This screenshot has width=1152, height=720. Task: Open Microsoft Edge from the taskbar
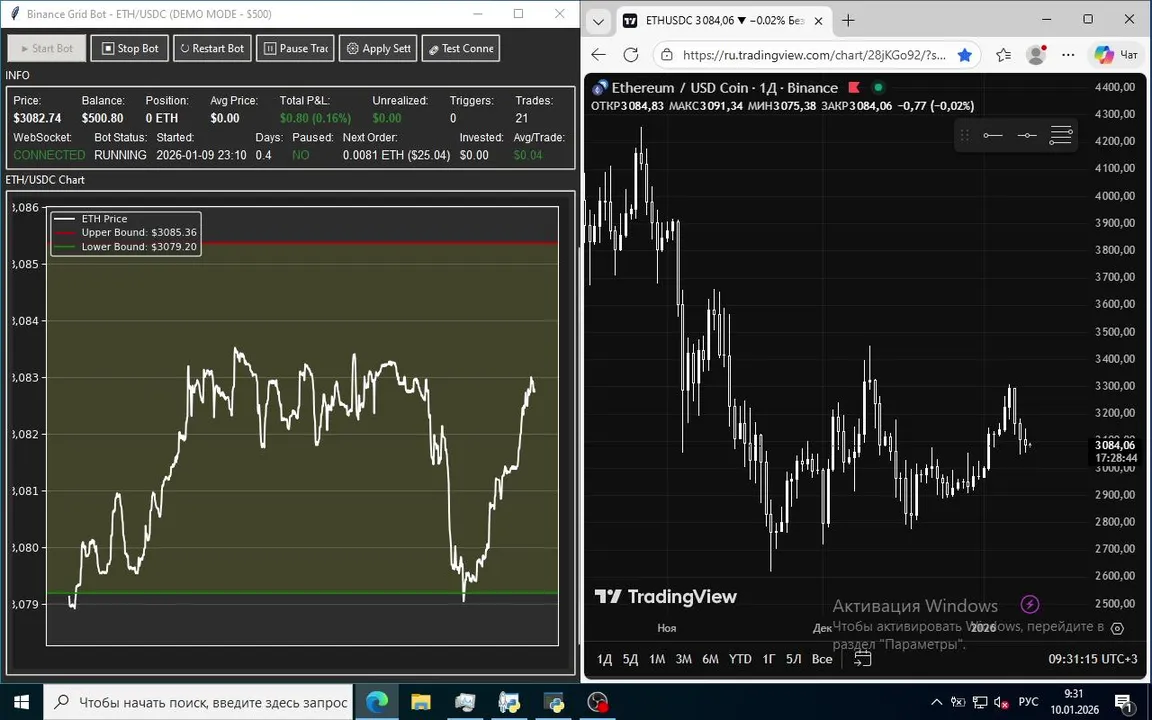tap(377, 702)
